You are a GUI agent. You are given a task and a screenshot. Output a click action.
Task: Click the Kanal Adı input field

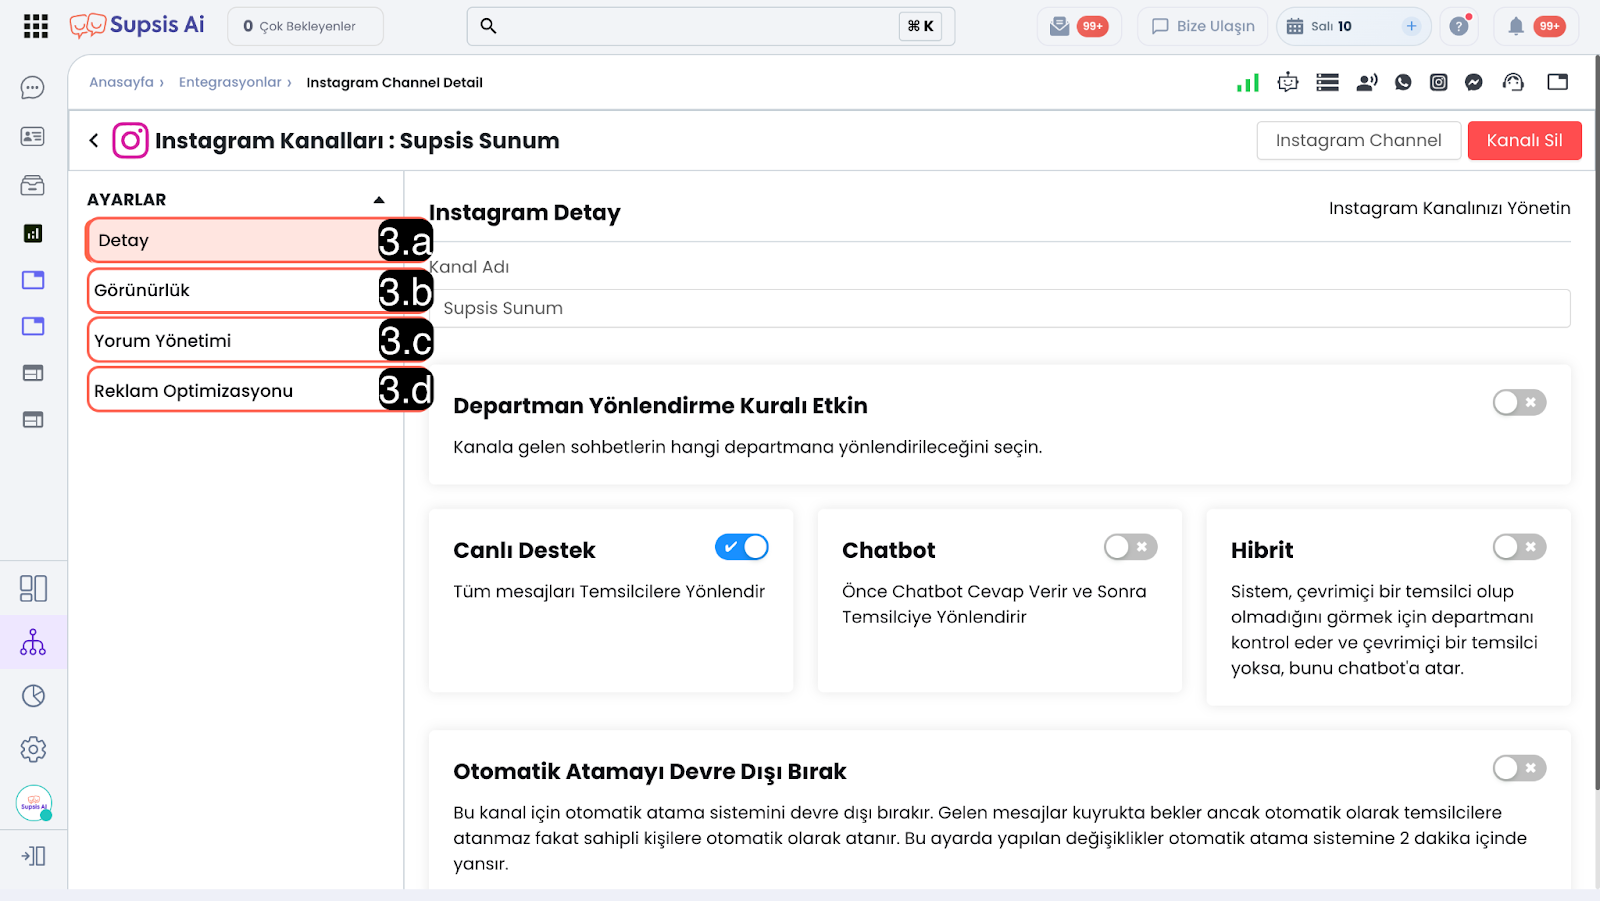1000,308
